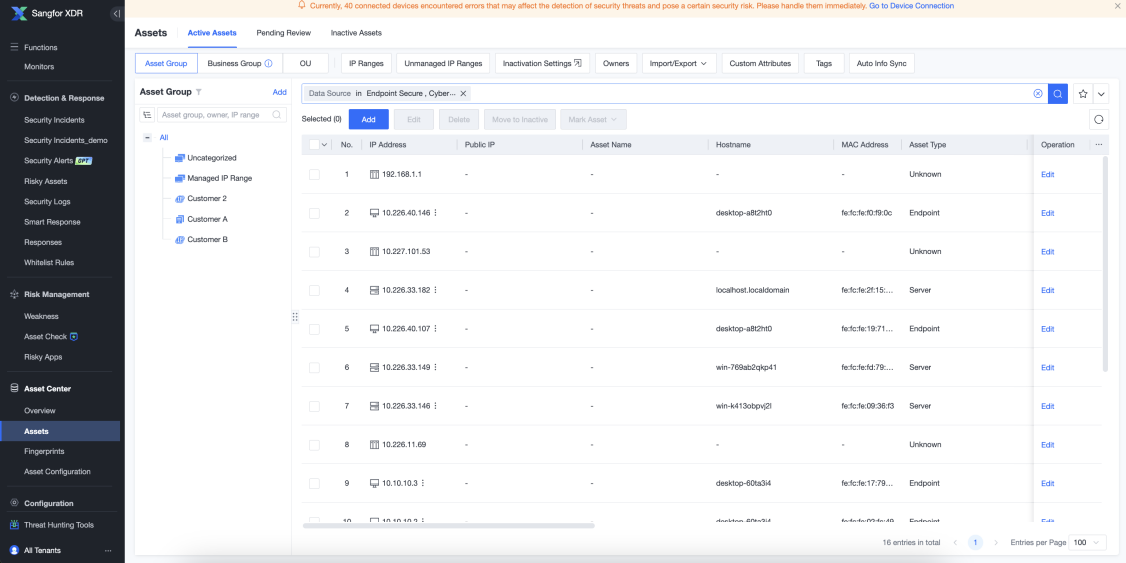
Task: Click the asset group search magnifier icon
Action: [x=276, y=115]
